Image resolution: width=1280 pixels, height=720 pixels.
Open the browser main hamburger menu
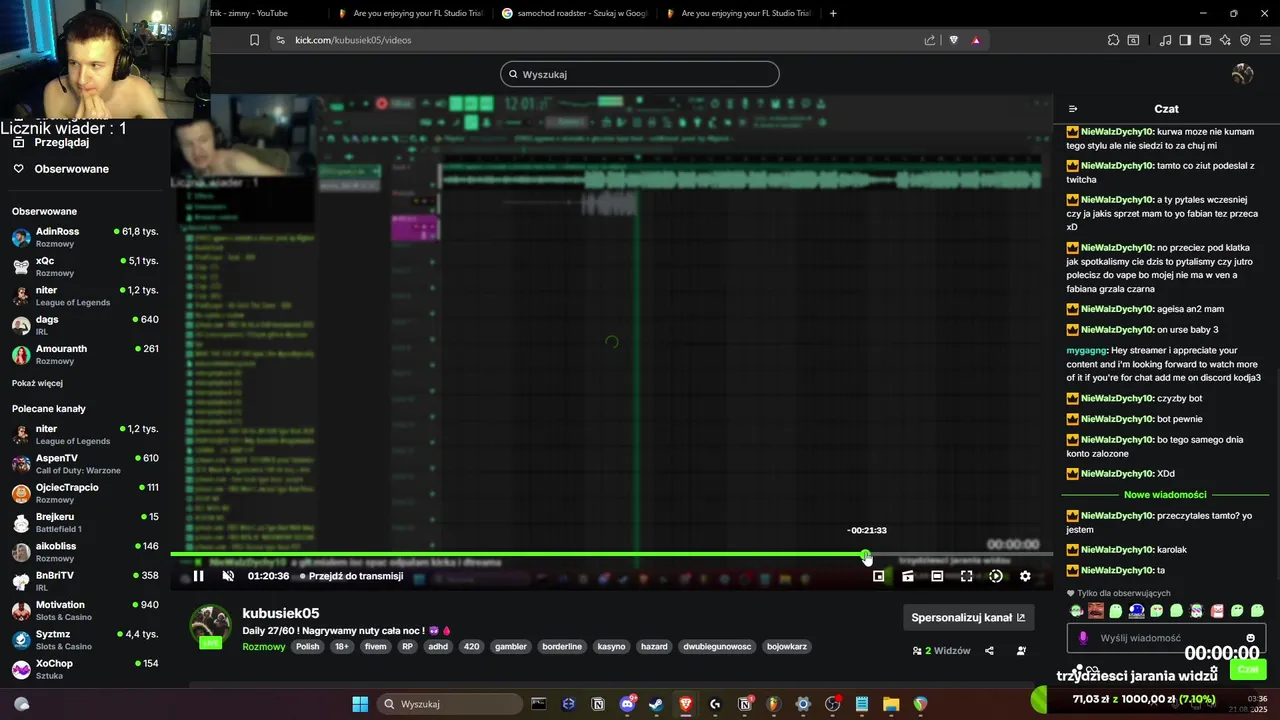pos(1265,40)
